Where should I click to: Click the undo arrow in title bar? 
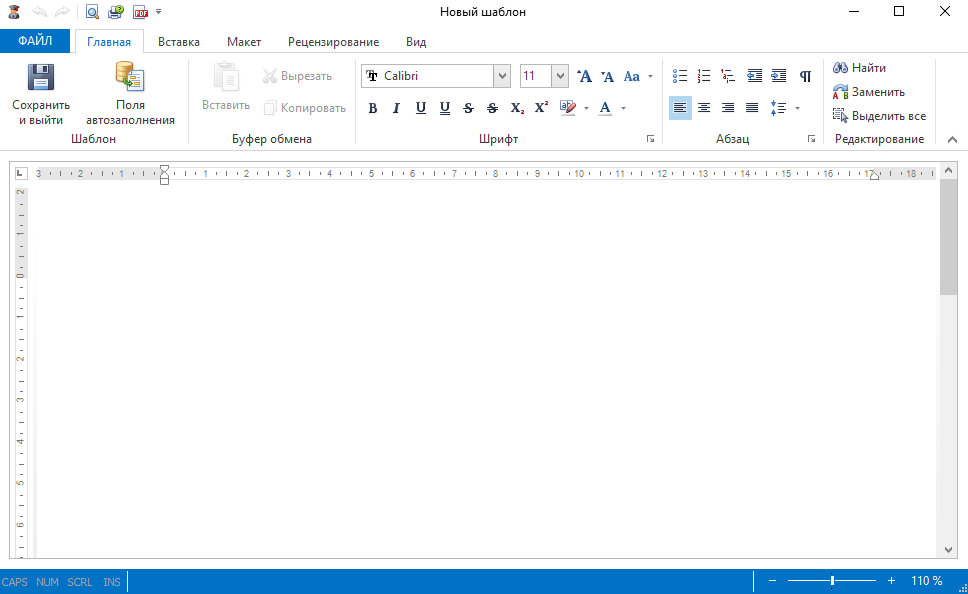(x=40, y=12)
